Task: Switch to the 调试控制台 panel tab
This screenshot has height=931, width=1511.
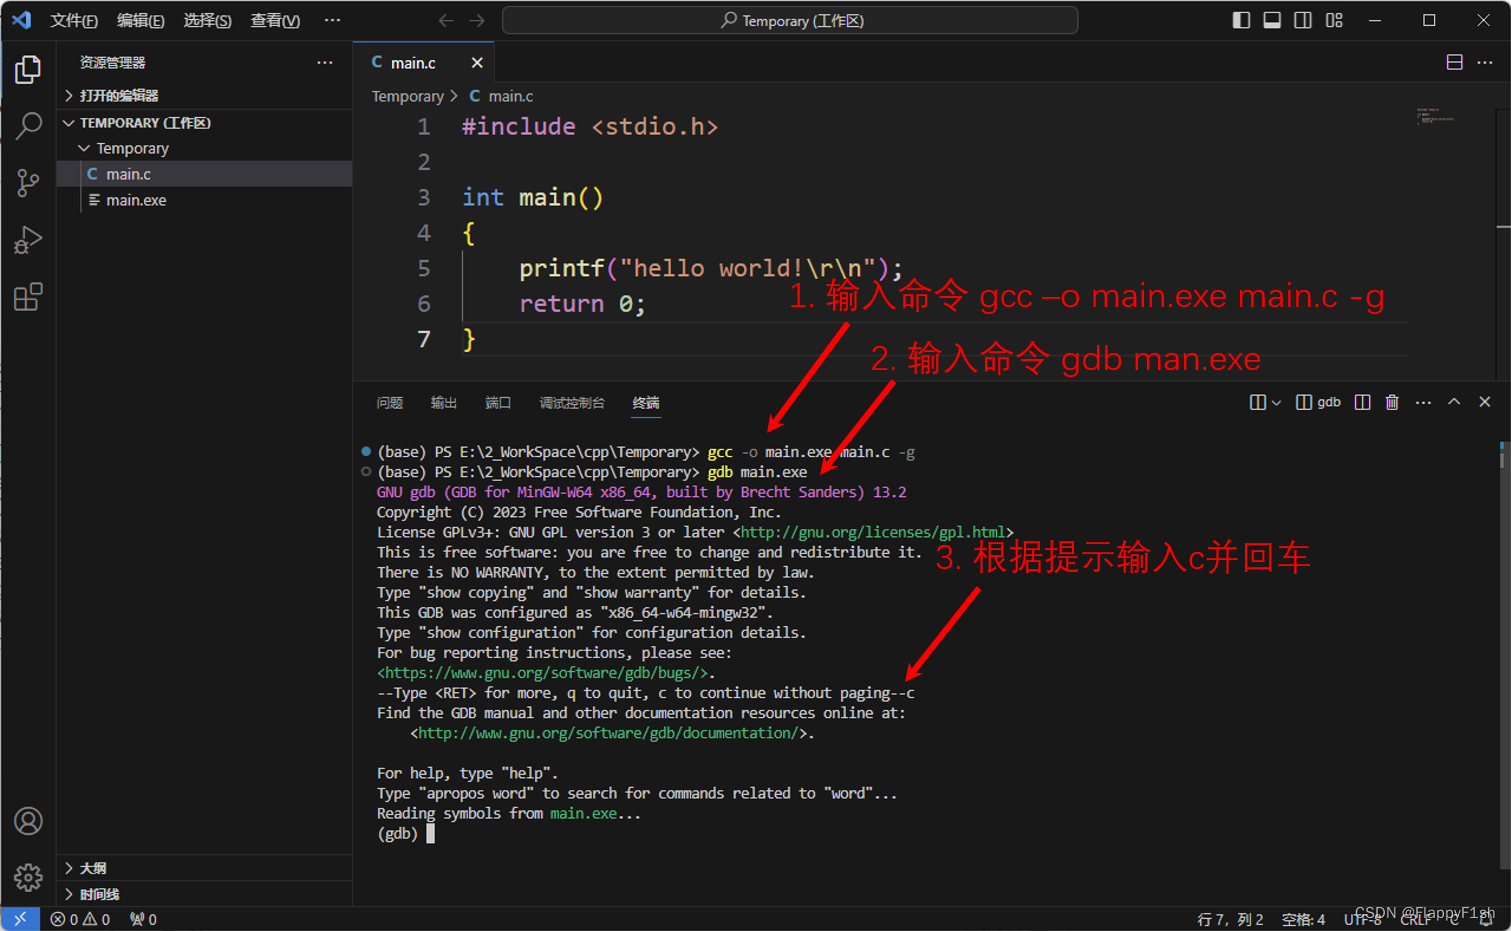Action: (x=572, y=403)
